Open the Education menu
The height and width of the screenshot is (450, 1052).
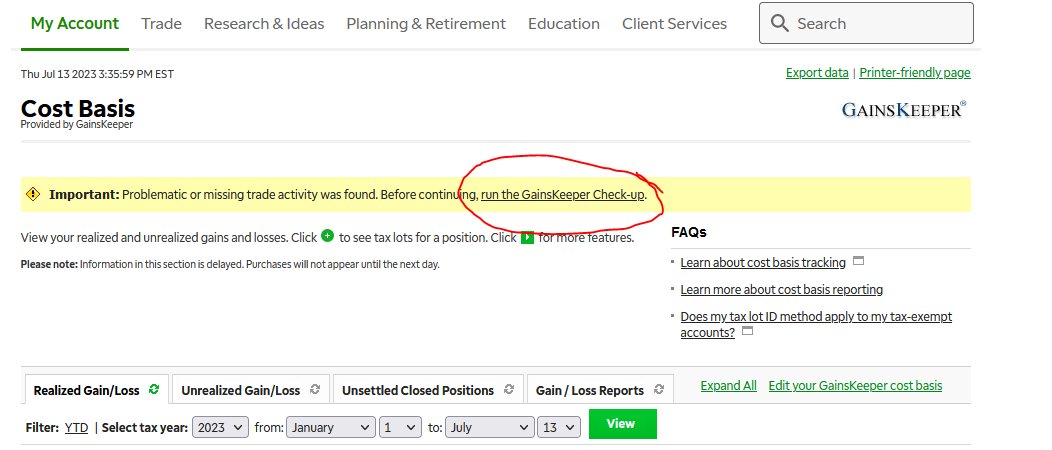click(x=564, y=23)
